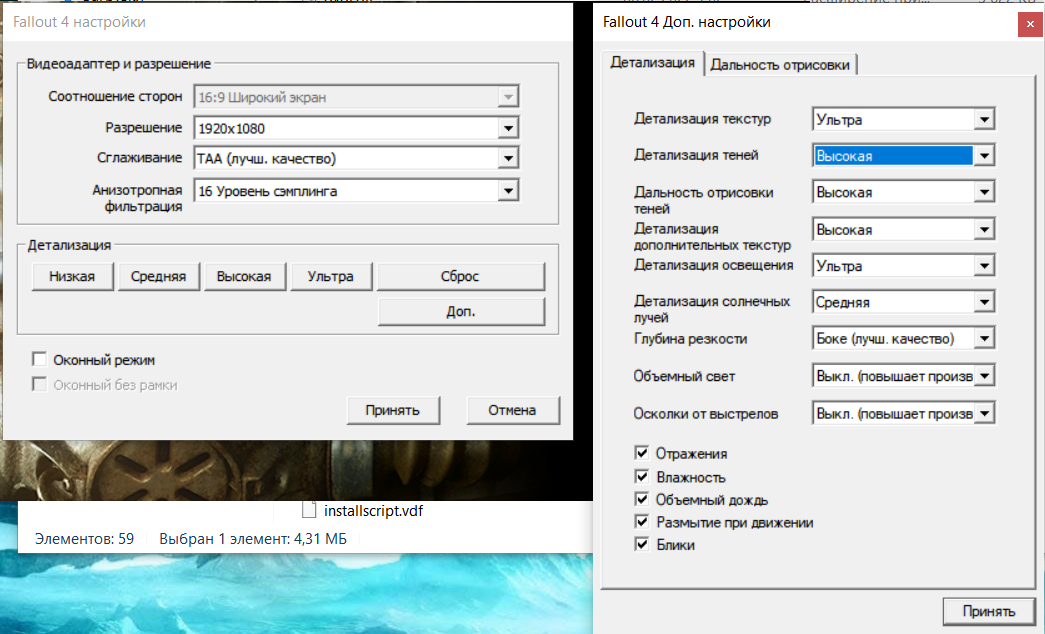Click the Доп. advanced settings button

(x=461, y=311)
